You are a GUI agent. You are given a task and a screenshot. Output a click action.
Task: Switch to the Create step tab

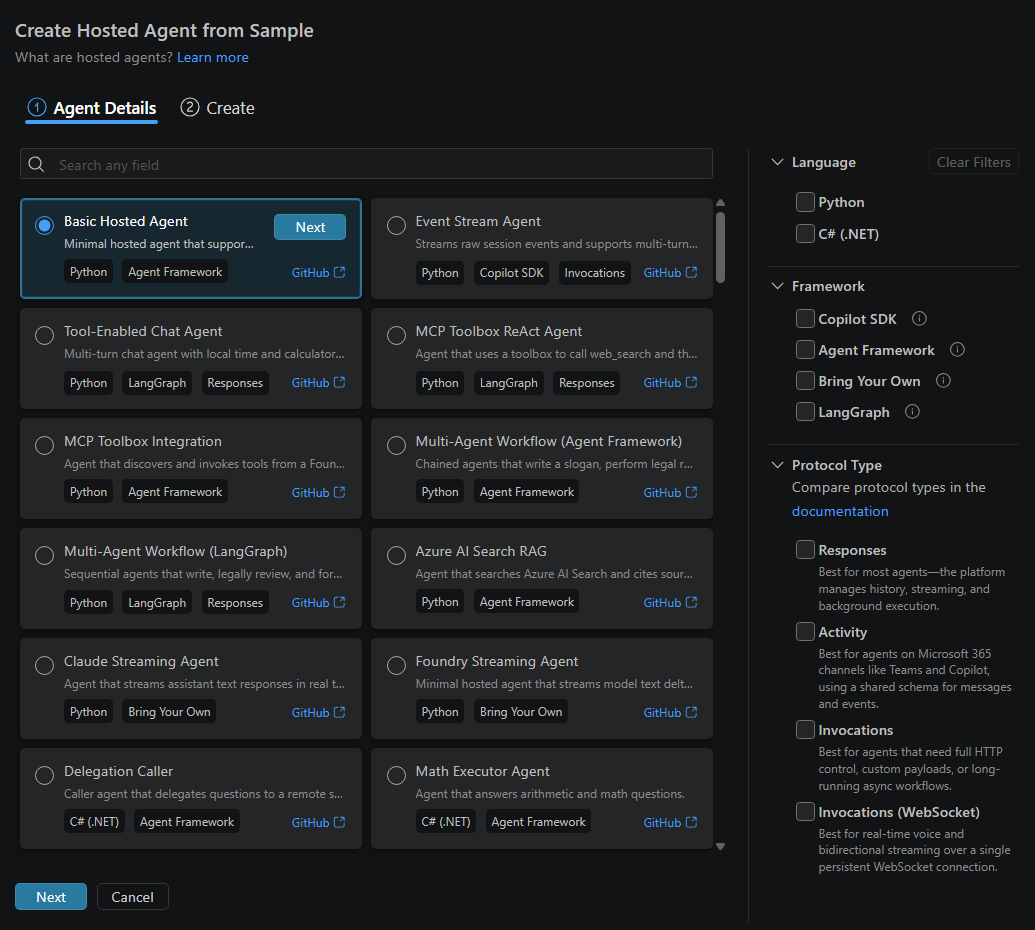click(217, 108)
